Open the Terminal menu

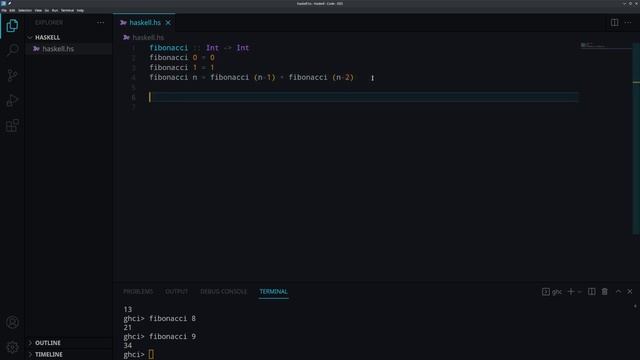67,10
